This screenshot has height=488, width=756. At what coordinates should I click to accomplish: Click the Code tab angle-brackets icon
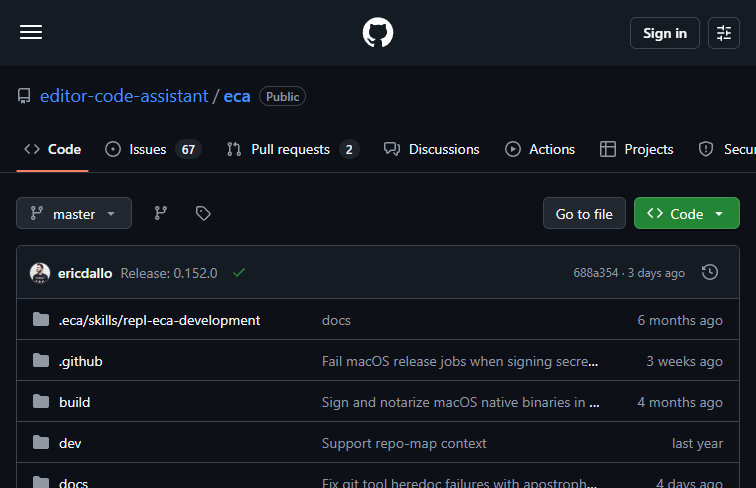32,149
